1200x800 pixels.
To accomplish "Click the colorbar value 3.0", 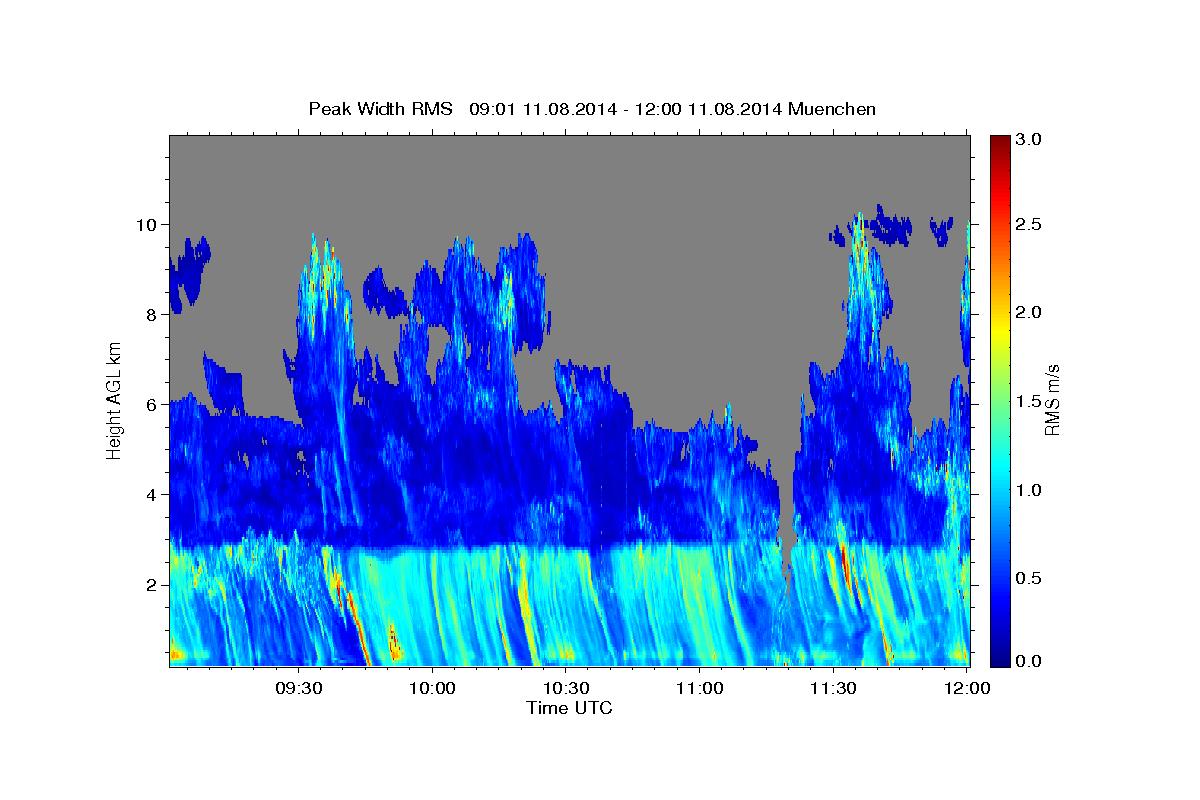I will click(x=1029, y=140).
